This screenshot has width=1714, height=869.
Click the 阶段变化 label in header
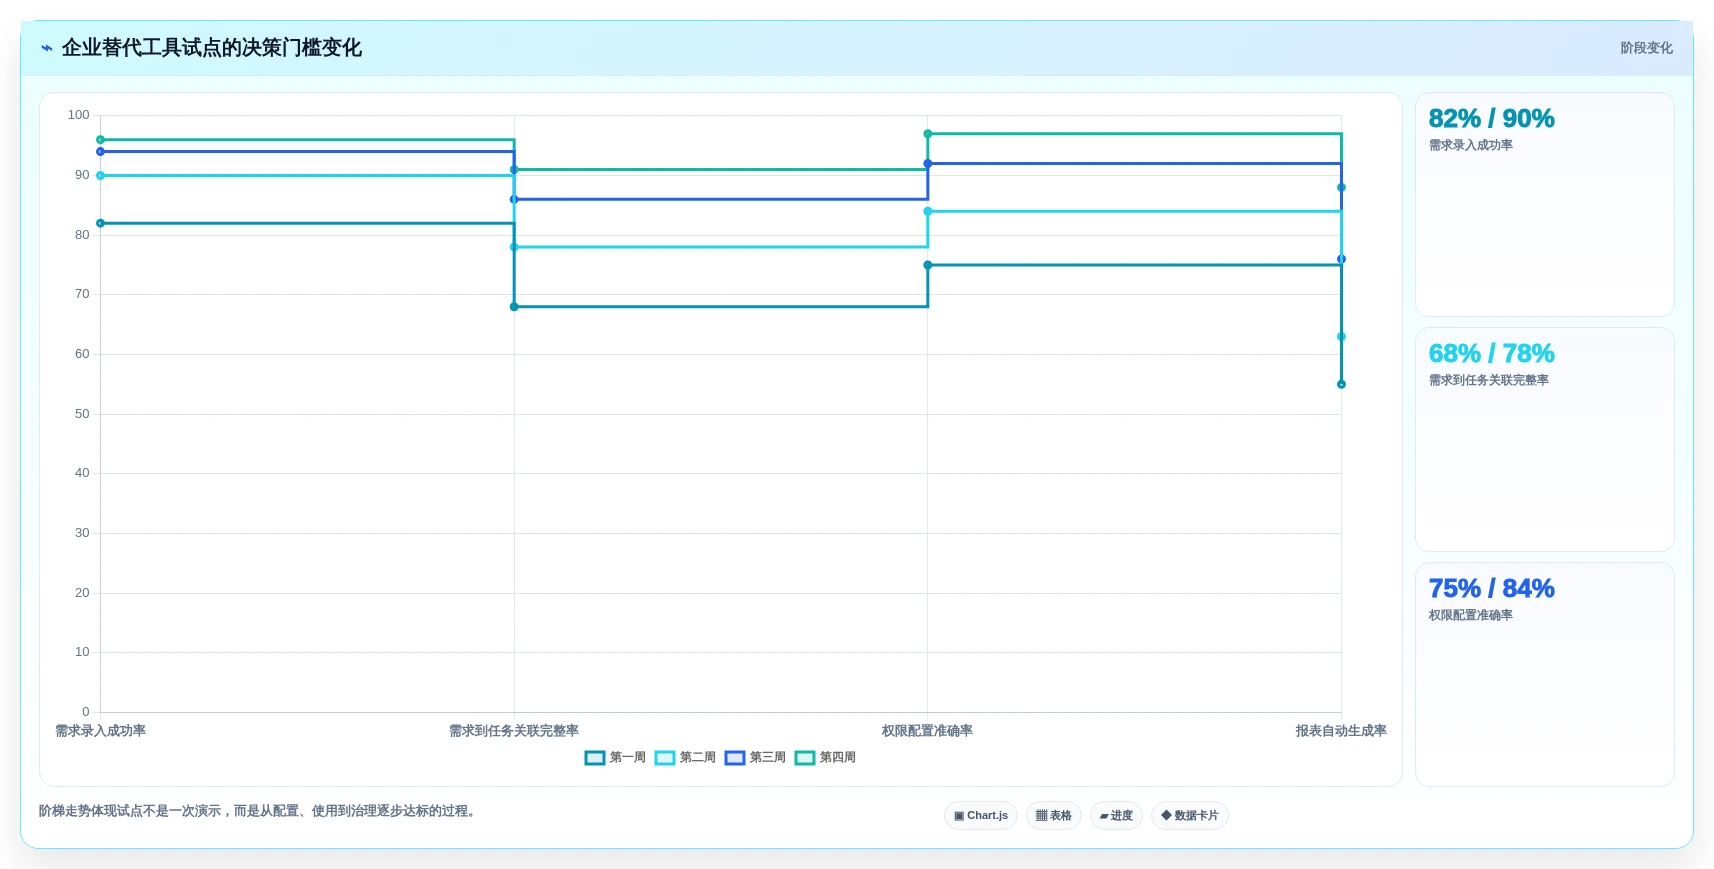(1646, 48)
